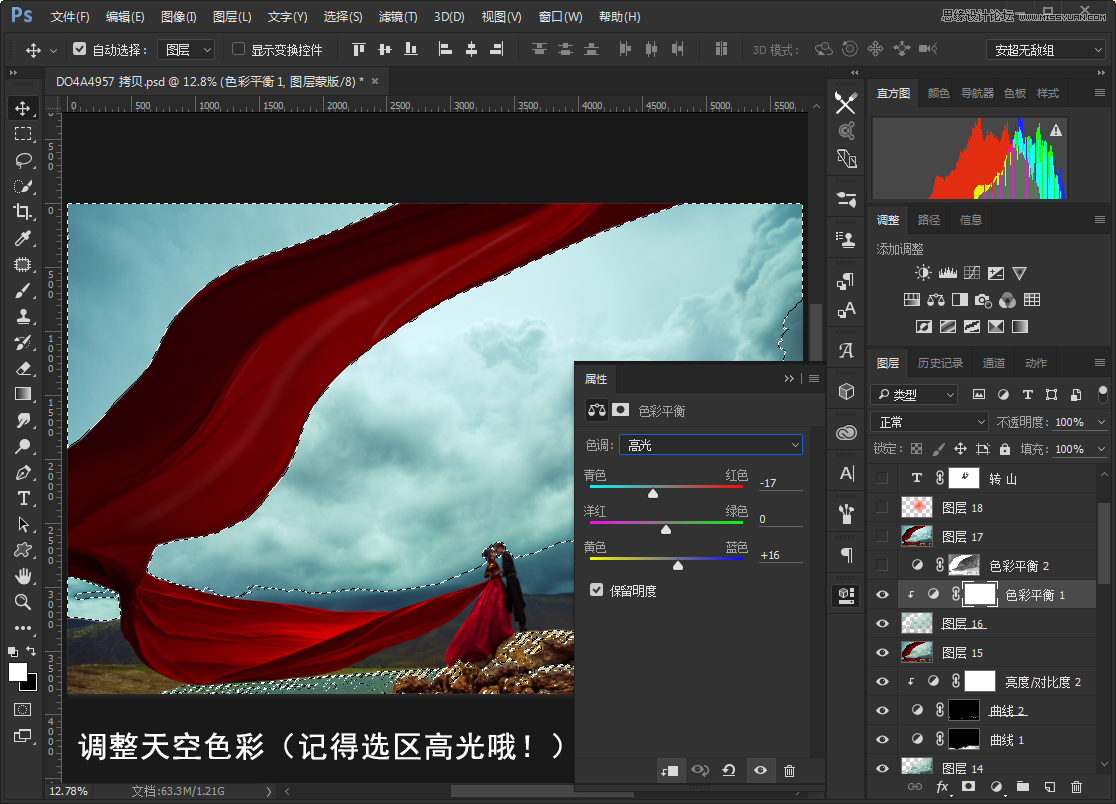Select the Eyedropper tool
This screenshot has height=804, width=1116.
[x=23, y=238]
